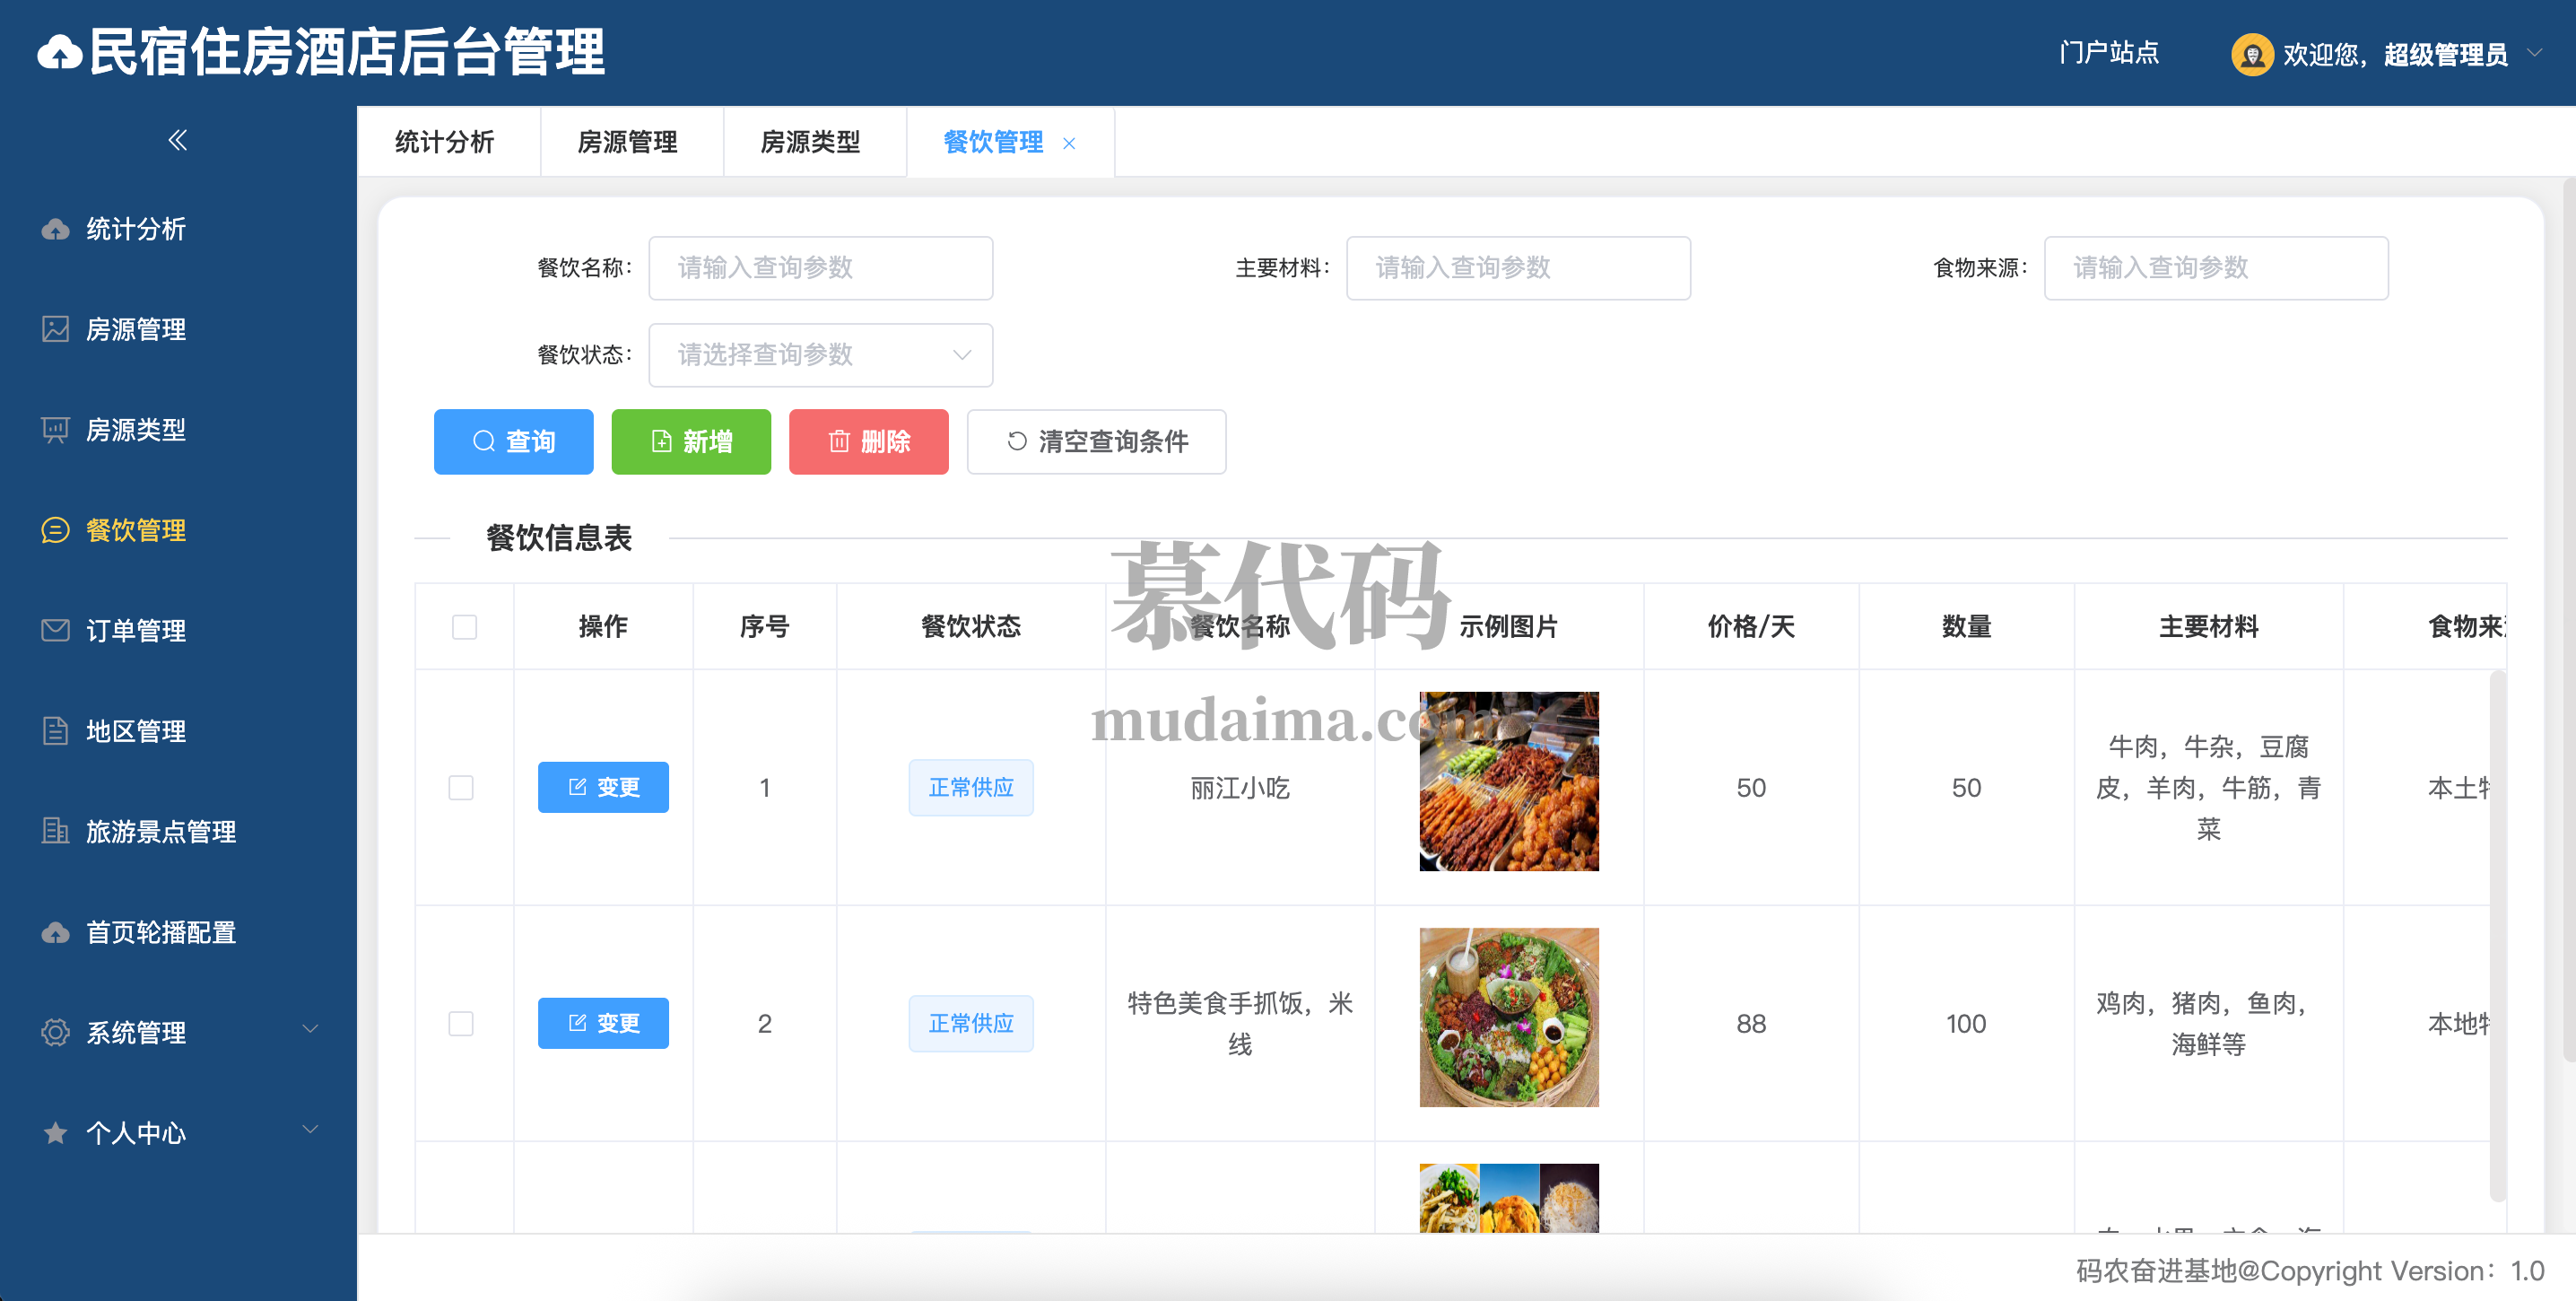Switch to the 房源类型 tab

point(810,142)
